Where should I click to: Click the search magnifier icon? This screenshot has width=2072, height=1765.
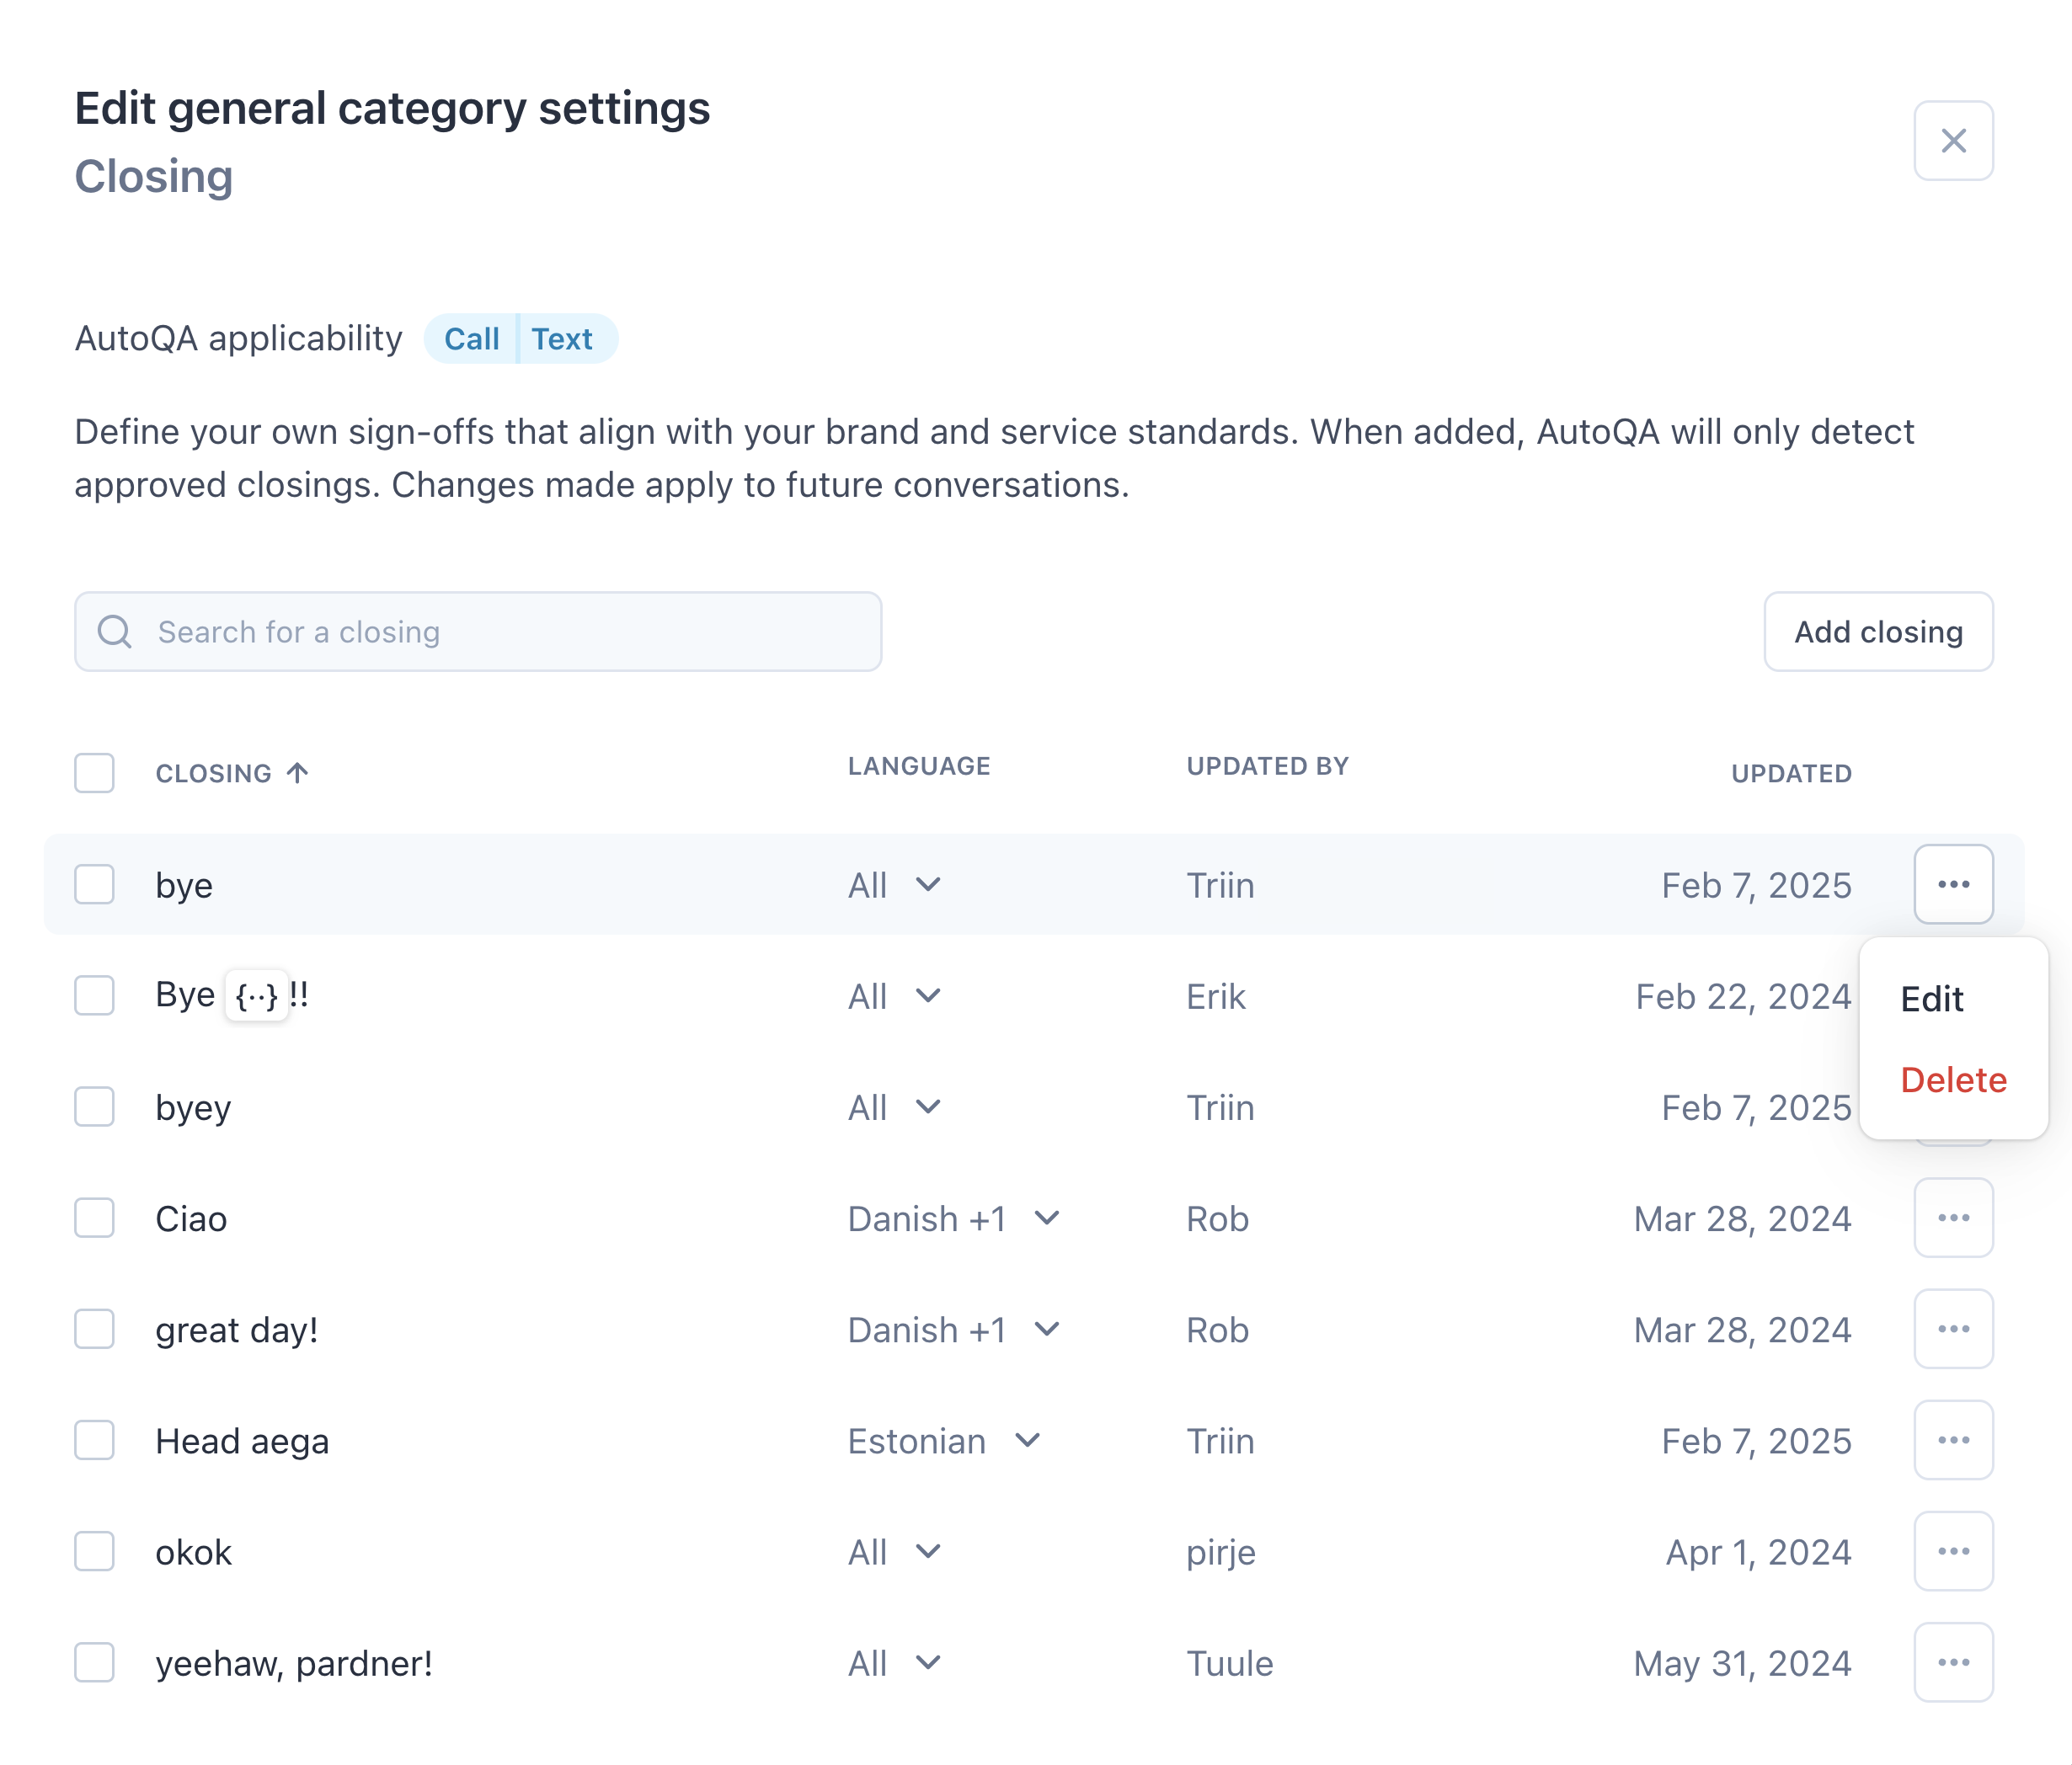coord(114,631)
